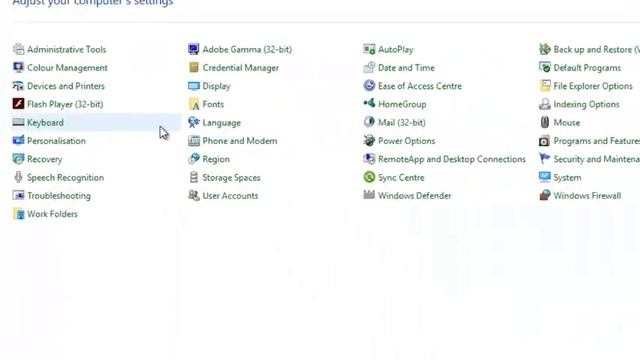Click the Ease of Access Centre icon
Viewport: 640px width, 360px height.
click(369, 86)
